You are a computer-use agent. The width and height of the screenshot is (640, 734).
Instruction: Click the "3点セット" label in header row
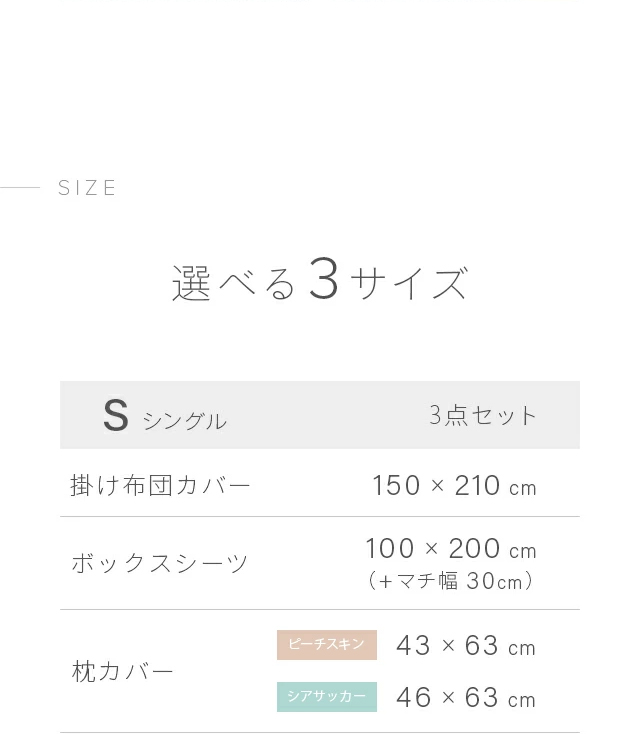(483, 416)
